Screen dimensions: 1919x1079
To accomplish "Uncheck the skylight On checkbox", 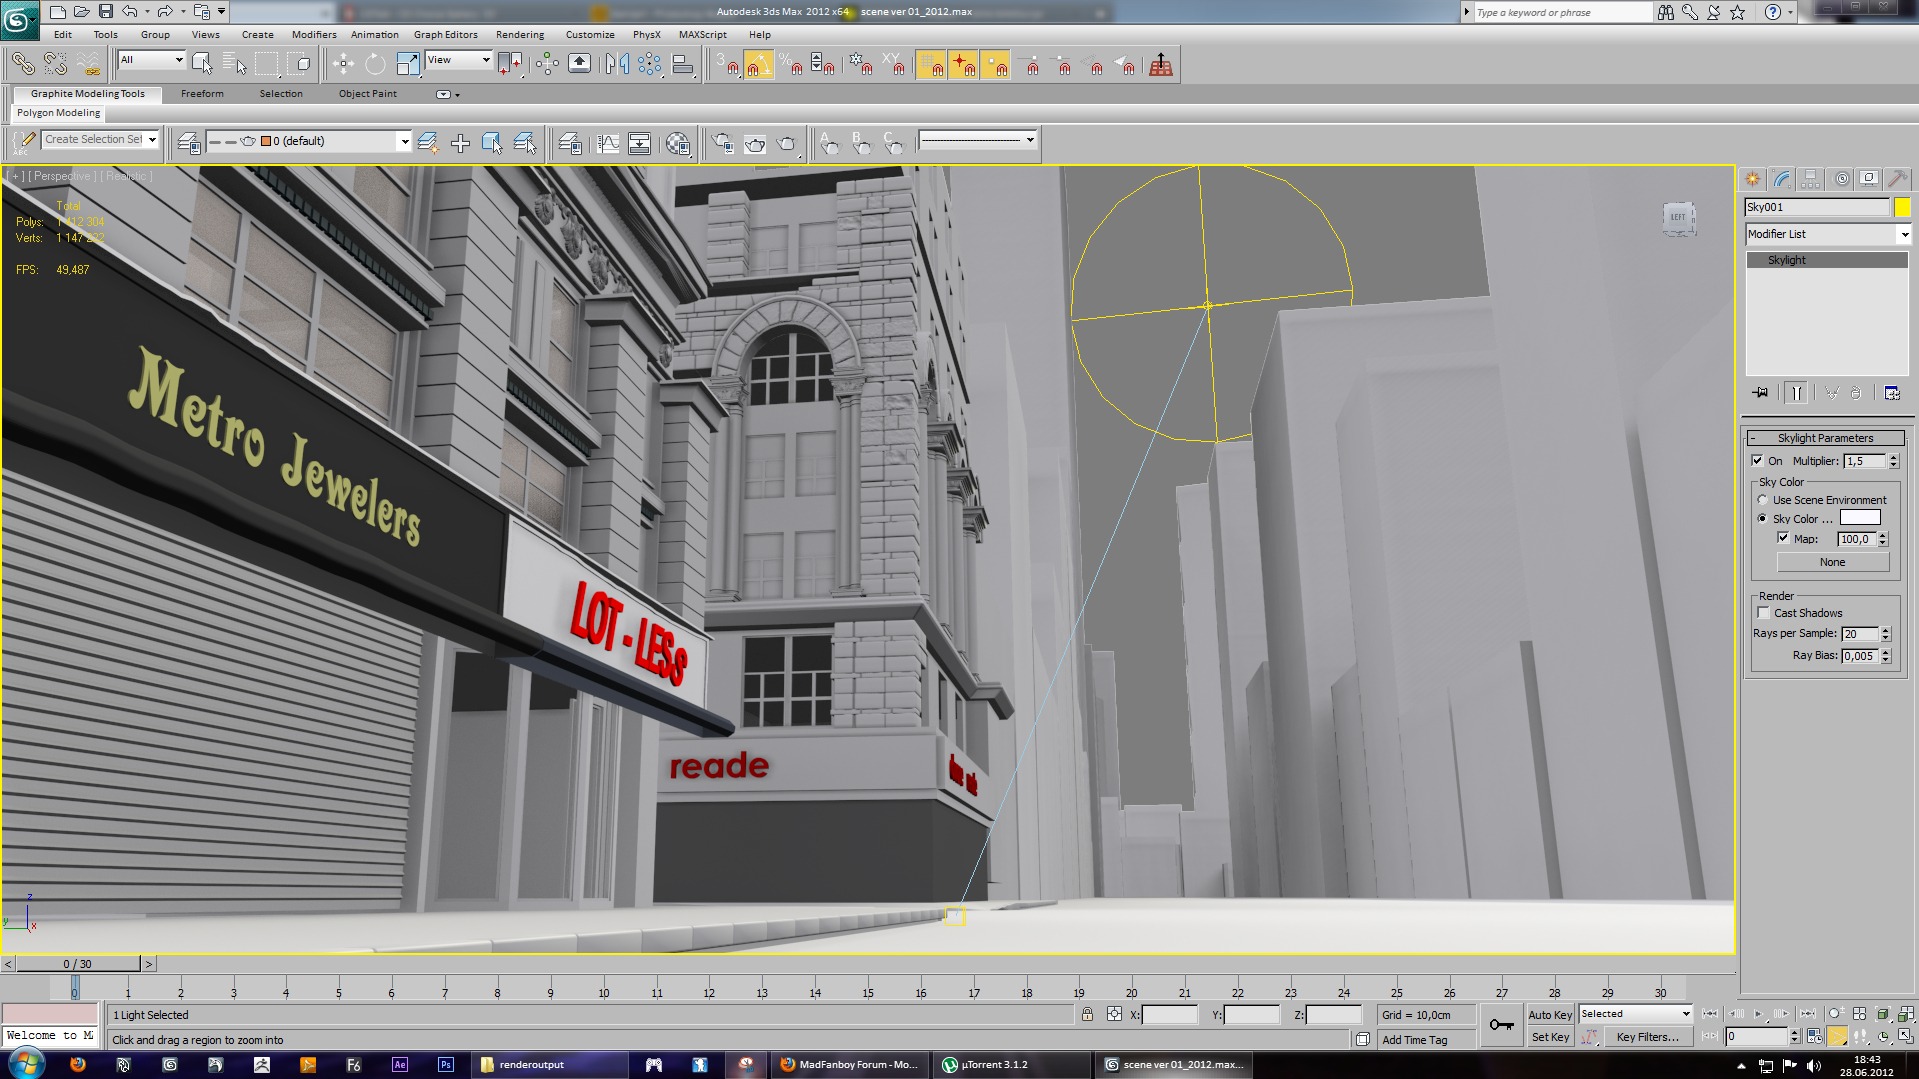I will pos(1757,461).
